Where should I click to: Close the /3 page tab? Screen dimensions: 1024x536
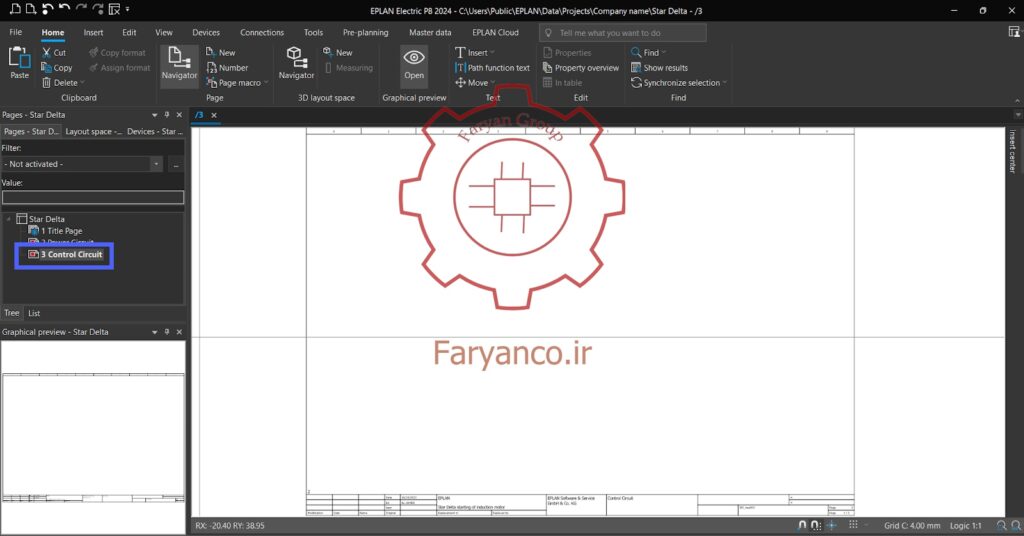coord(214,115)
